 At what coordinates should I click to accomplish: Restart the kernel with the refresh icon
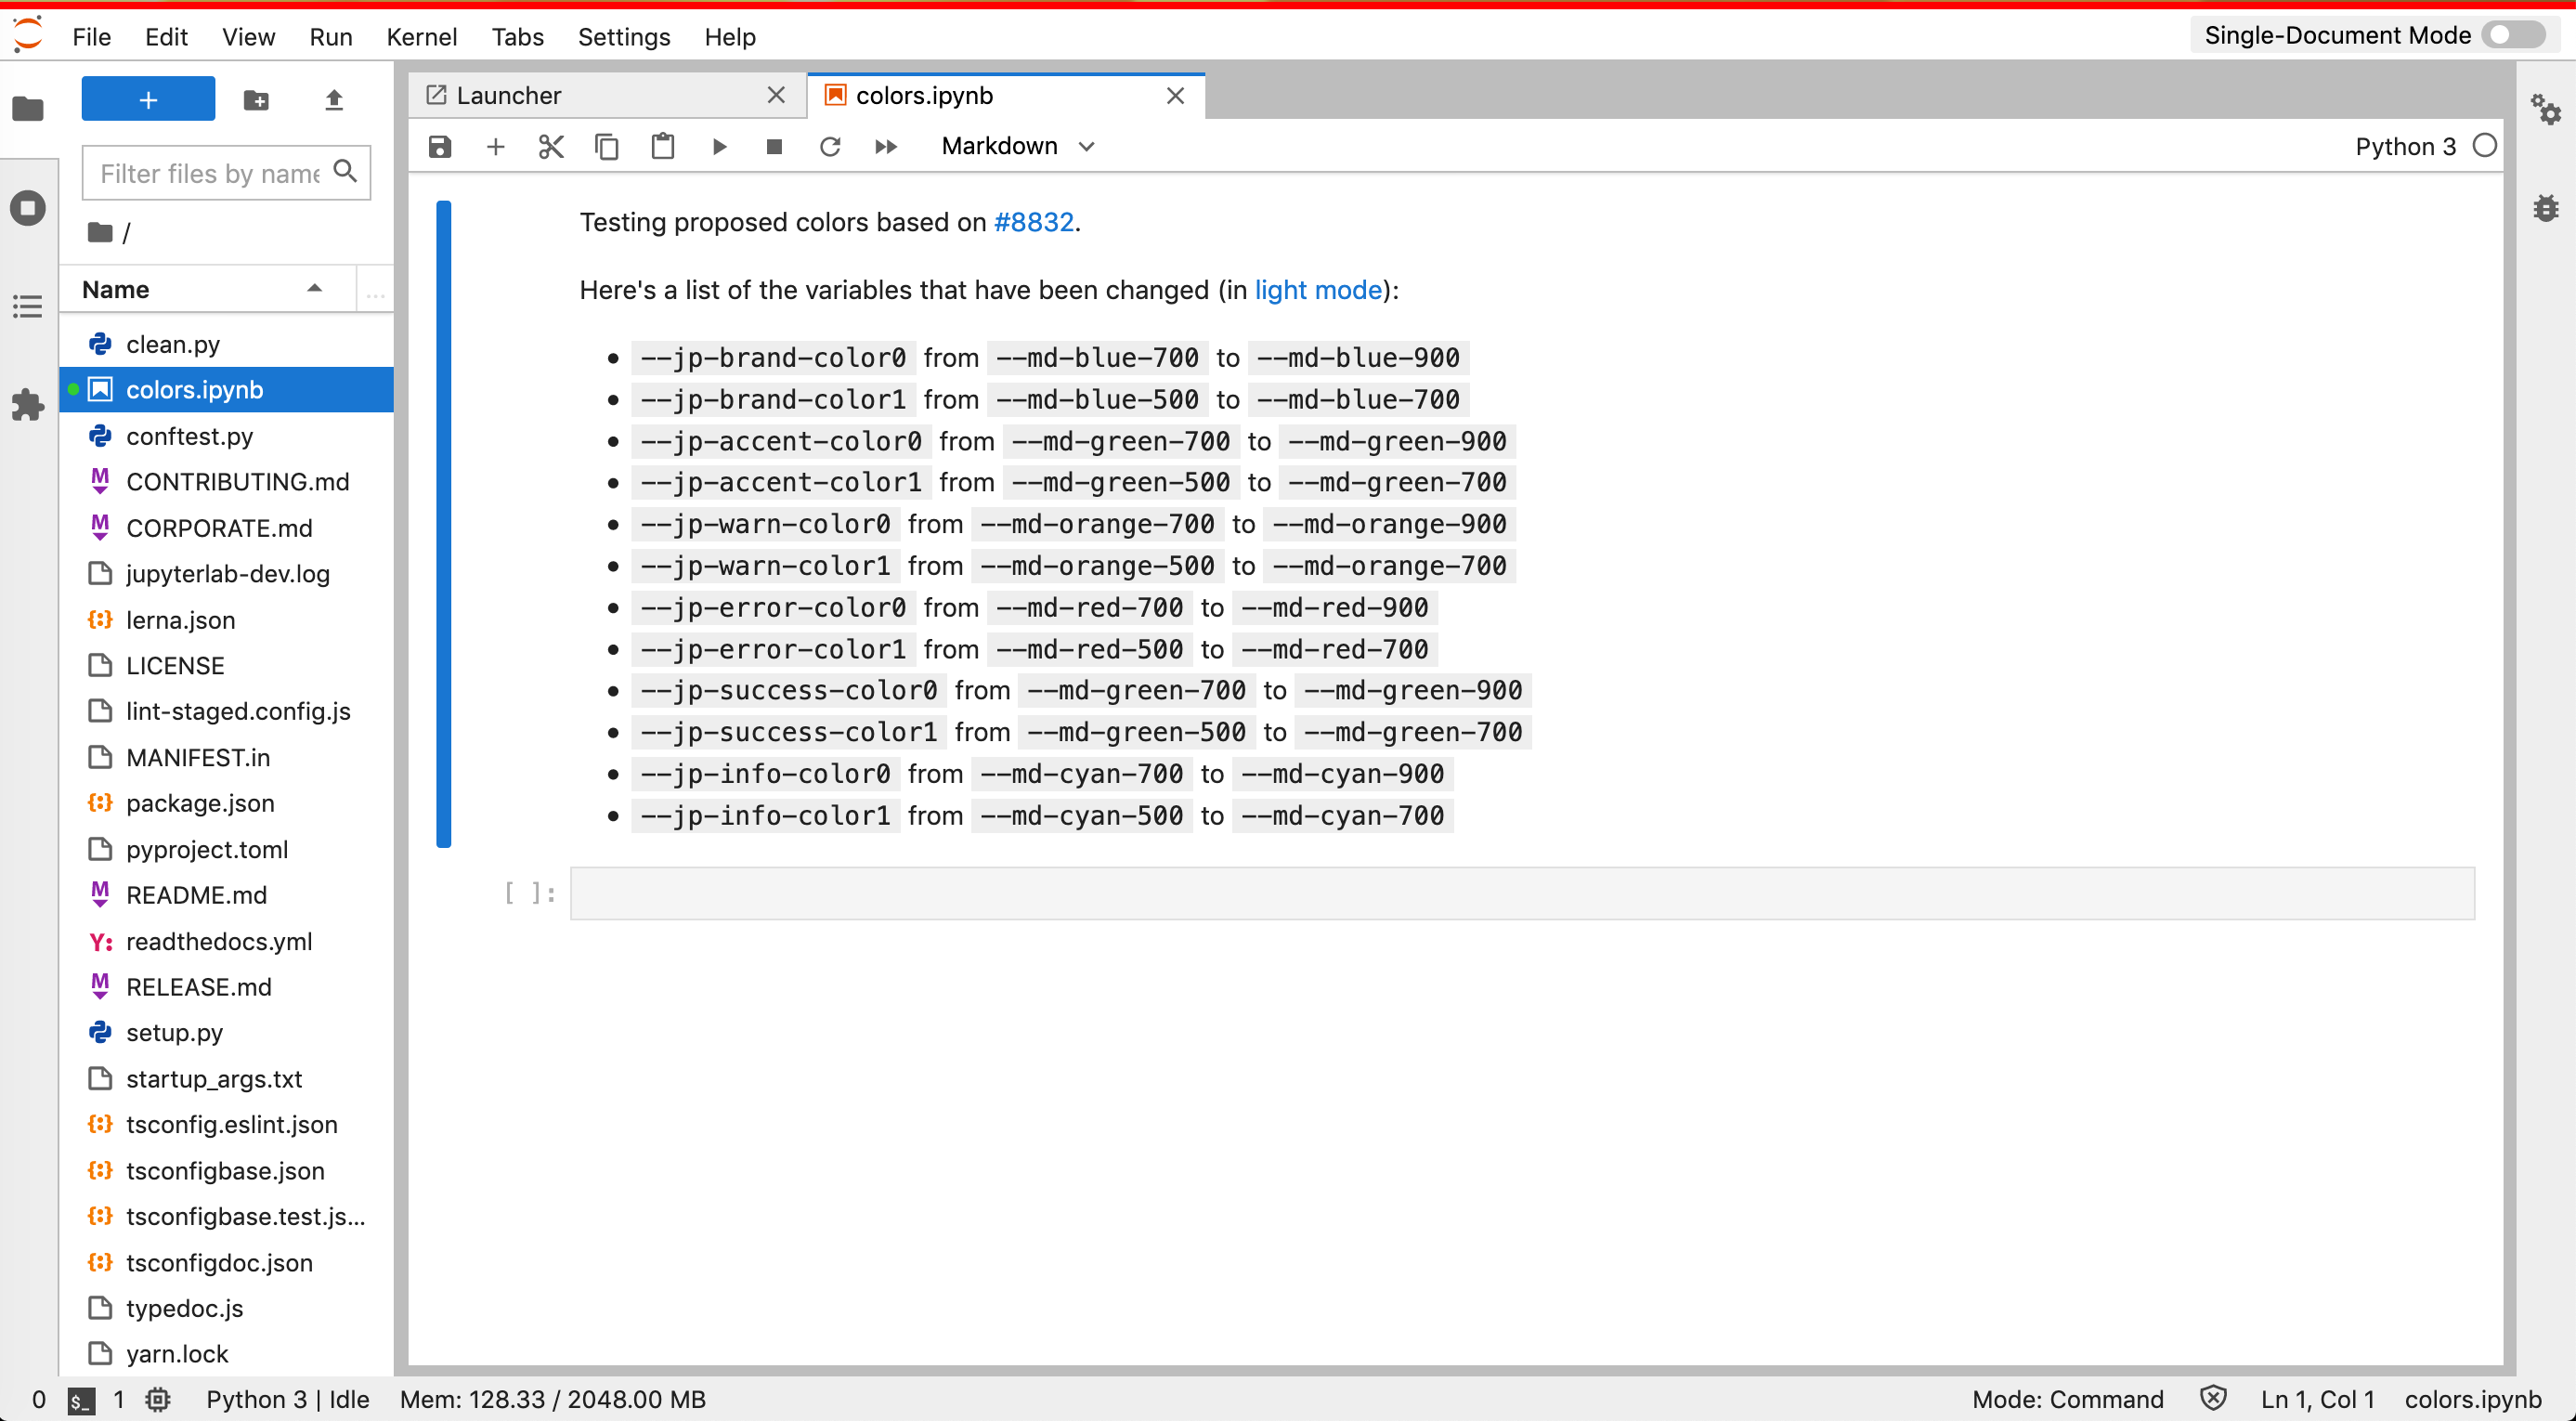[830, 146]
